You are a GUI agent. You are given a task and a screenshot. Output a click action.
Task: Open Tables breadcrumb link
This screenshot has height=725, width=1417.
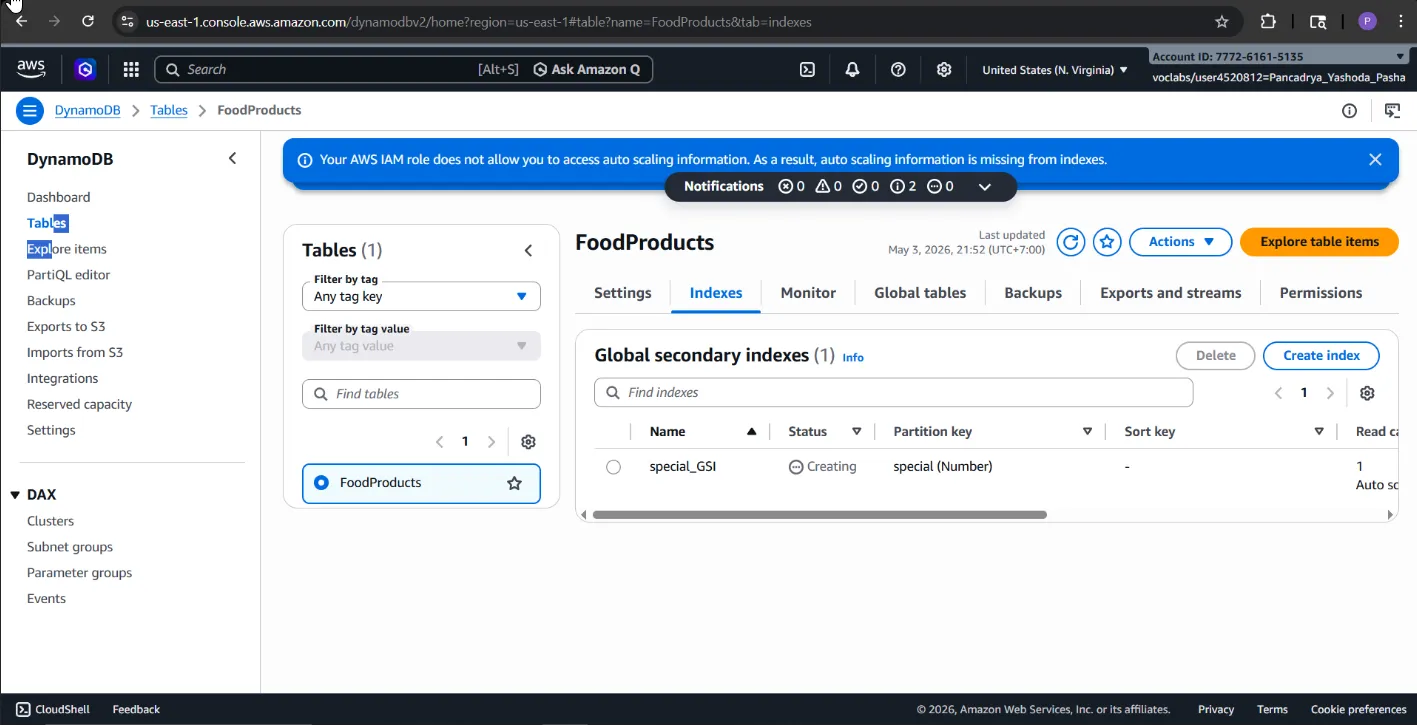coord(169,110)
